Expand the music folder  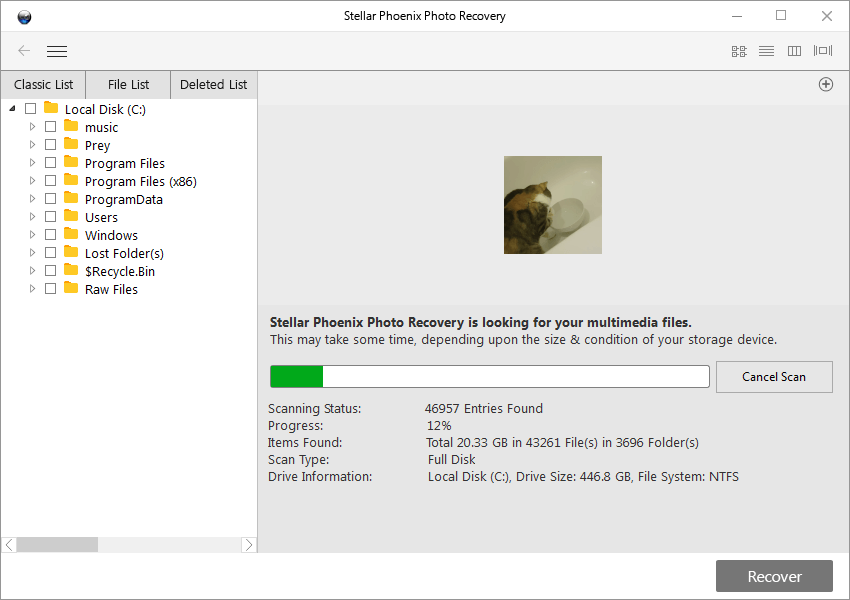tap(32, 126)
